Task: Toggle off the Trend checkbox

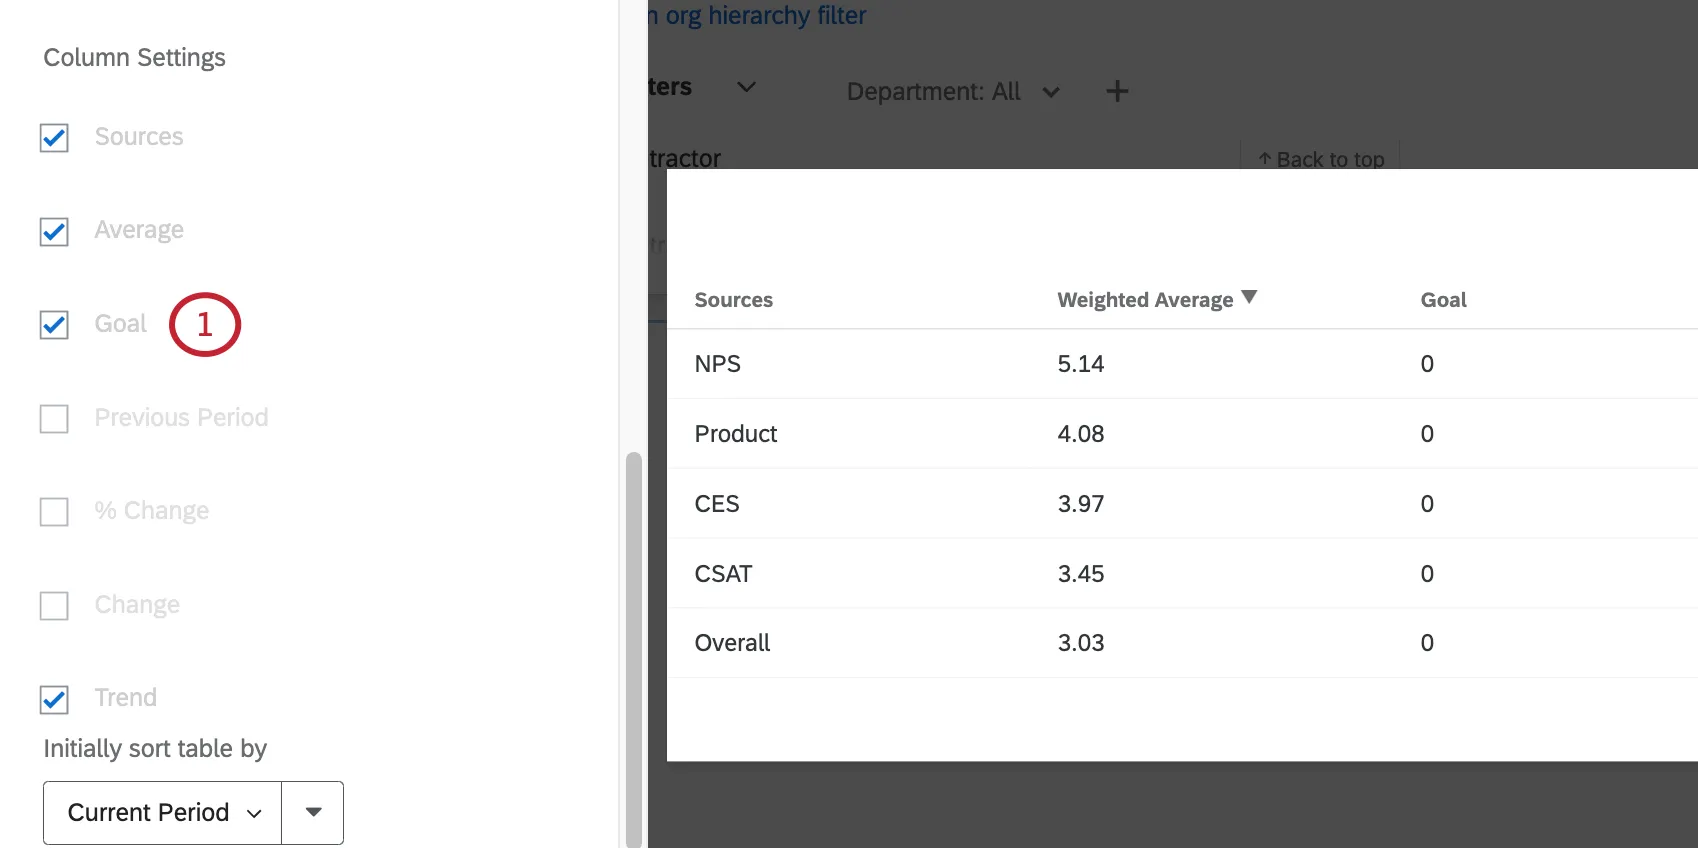Action: click(54, 700)
